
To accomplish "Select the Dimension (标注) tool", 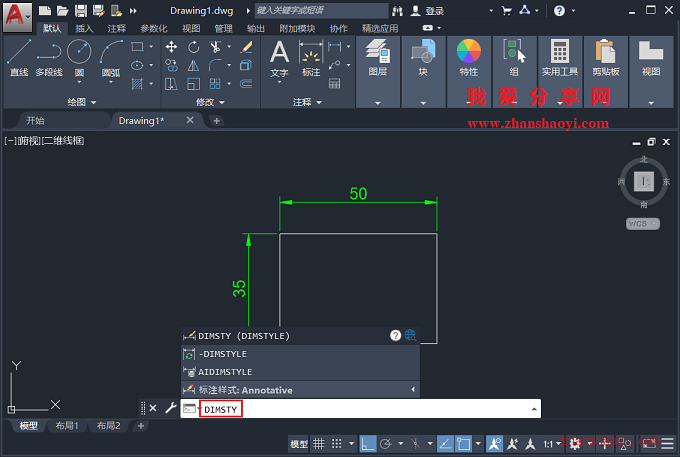I will pyautogui.click(x=311, y=58).
